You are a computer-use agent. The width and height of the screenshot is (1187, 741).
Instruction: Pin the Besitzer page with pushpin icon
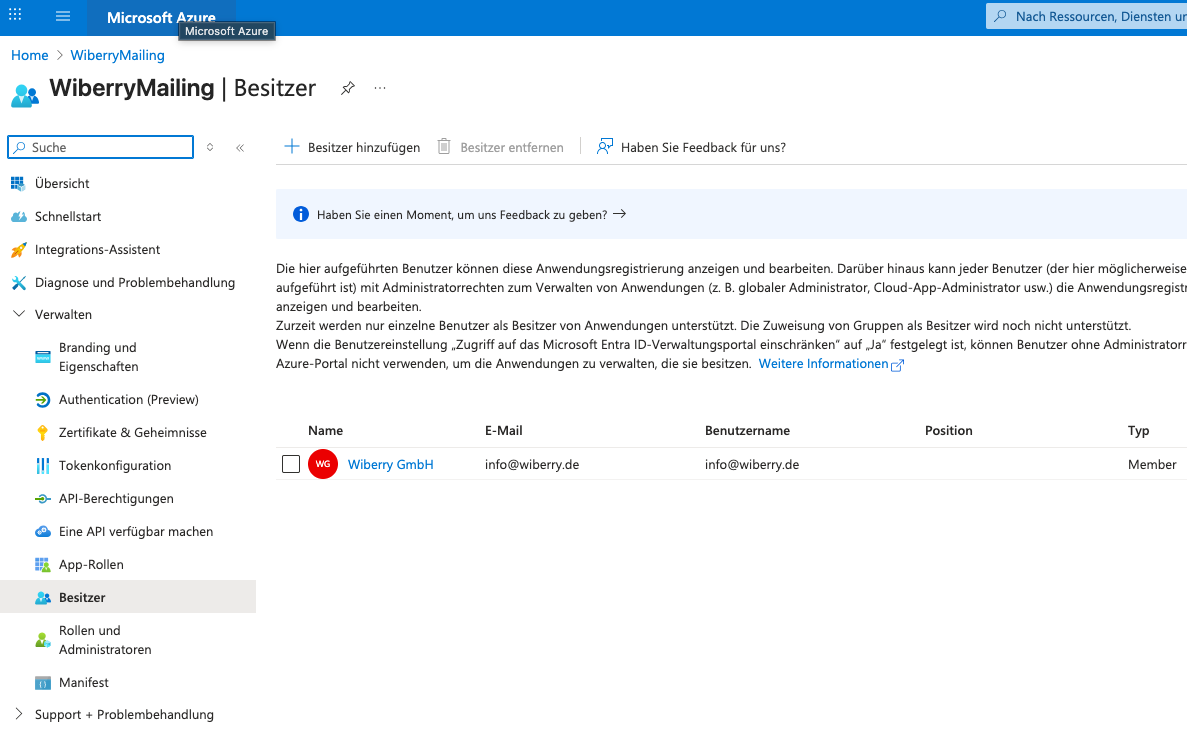click(x=347, y=88)
